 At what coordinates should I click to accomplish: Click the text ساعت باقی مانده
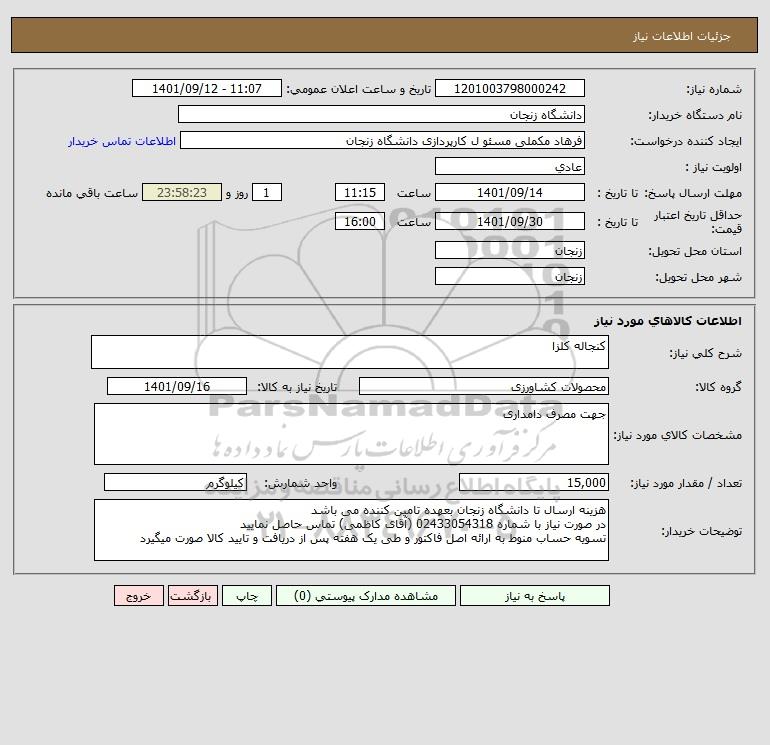click(92, 193)
